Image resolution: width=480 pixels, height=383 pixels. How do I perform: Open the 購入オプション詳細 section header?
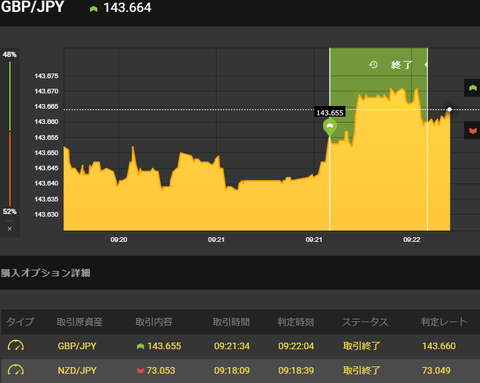pos(46,273)
